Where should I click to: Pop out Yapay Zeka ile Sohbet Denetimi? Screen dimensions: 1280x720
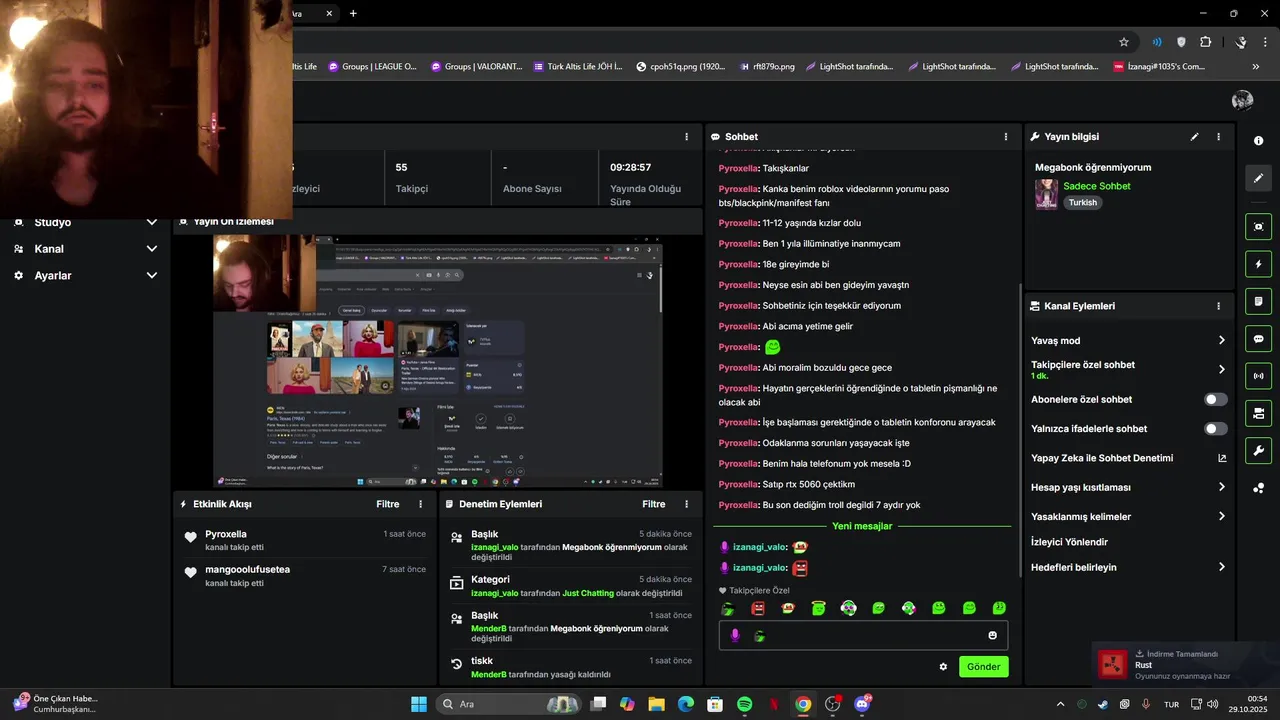[x=1222, y=458]
